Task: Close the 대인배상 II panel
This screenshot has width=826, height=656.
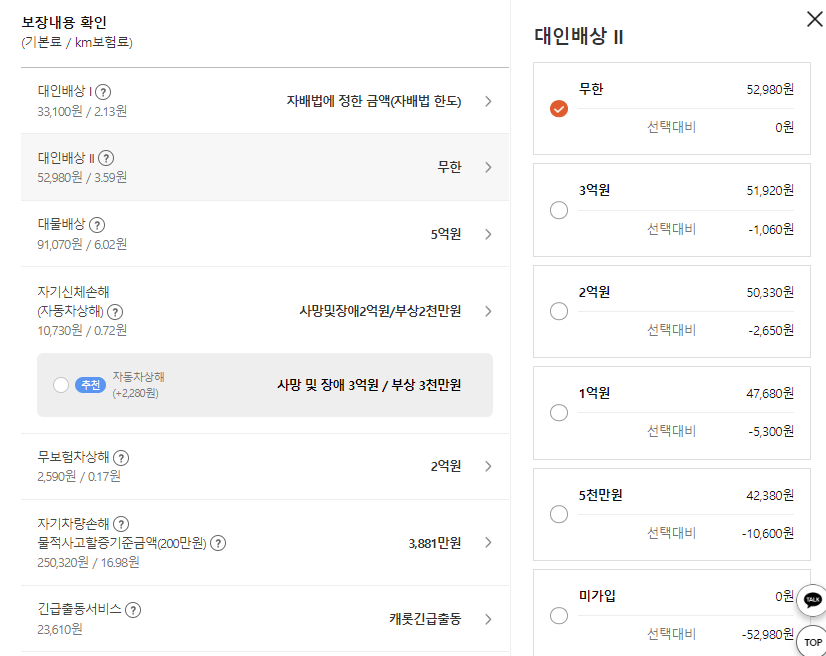Action: tap(814, 19)
